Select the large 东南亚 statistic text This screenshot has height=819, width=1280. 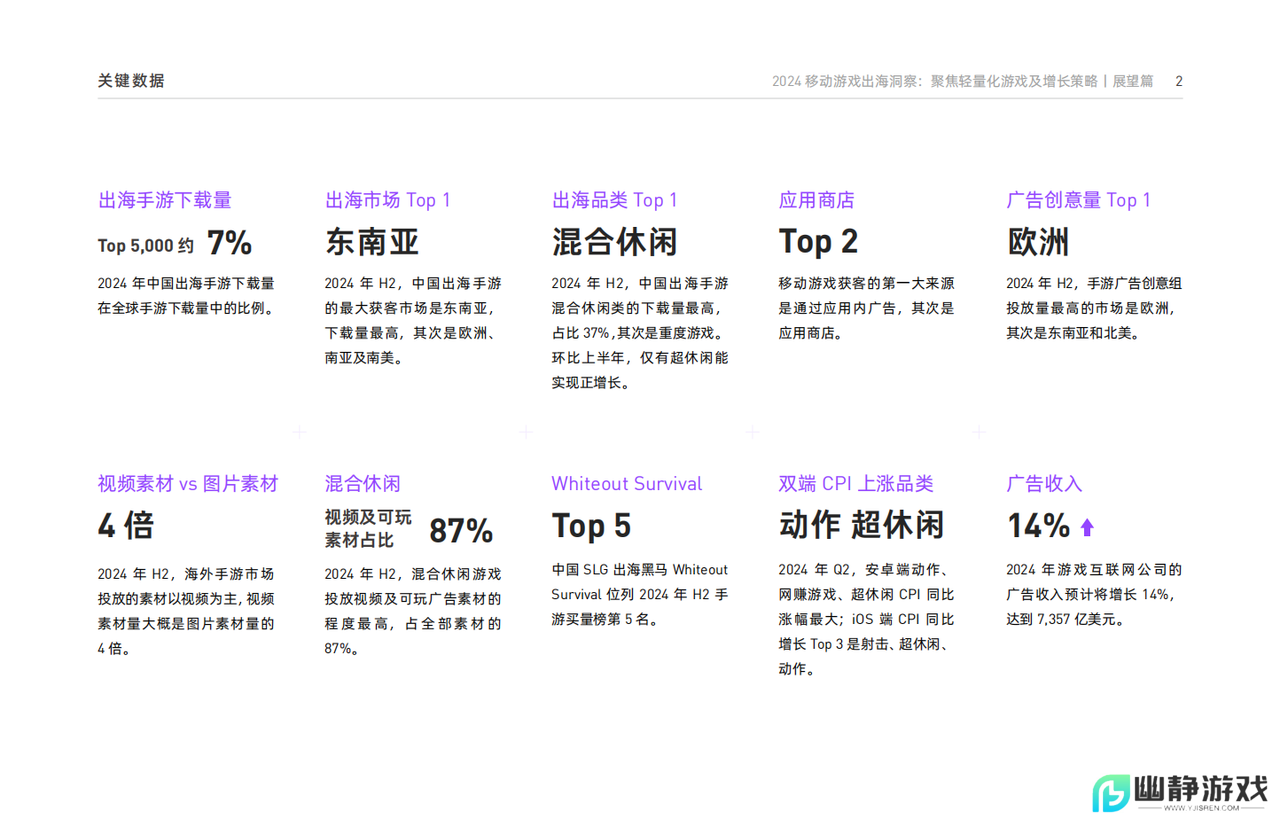[373, 241]
